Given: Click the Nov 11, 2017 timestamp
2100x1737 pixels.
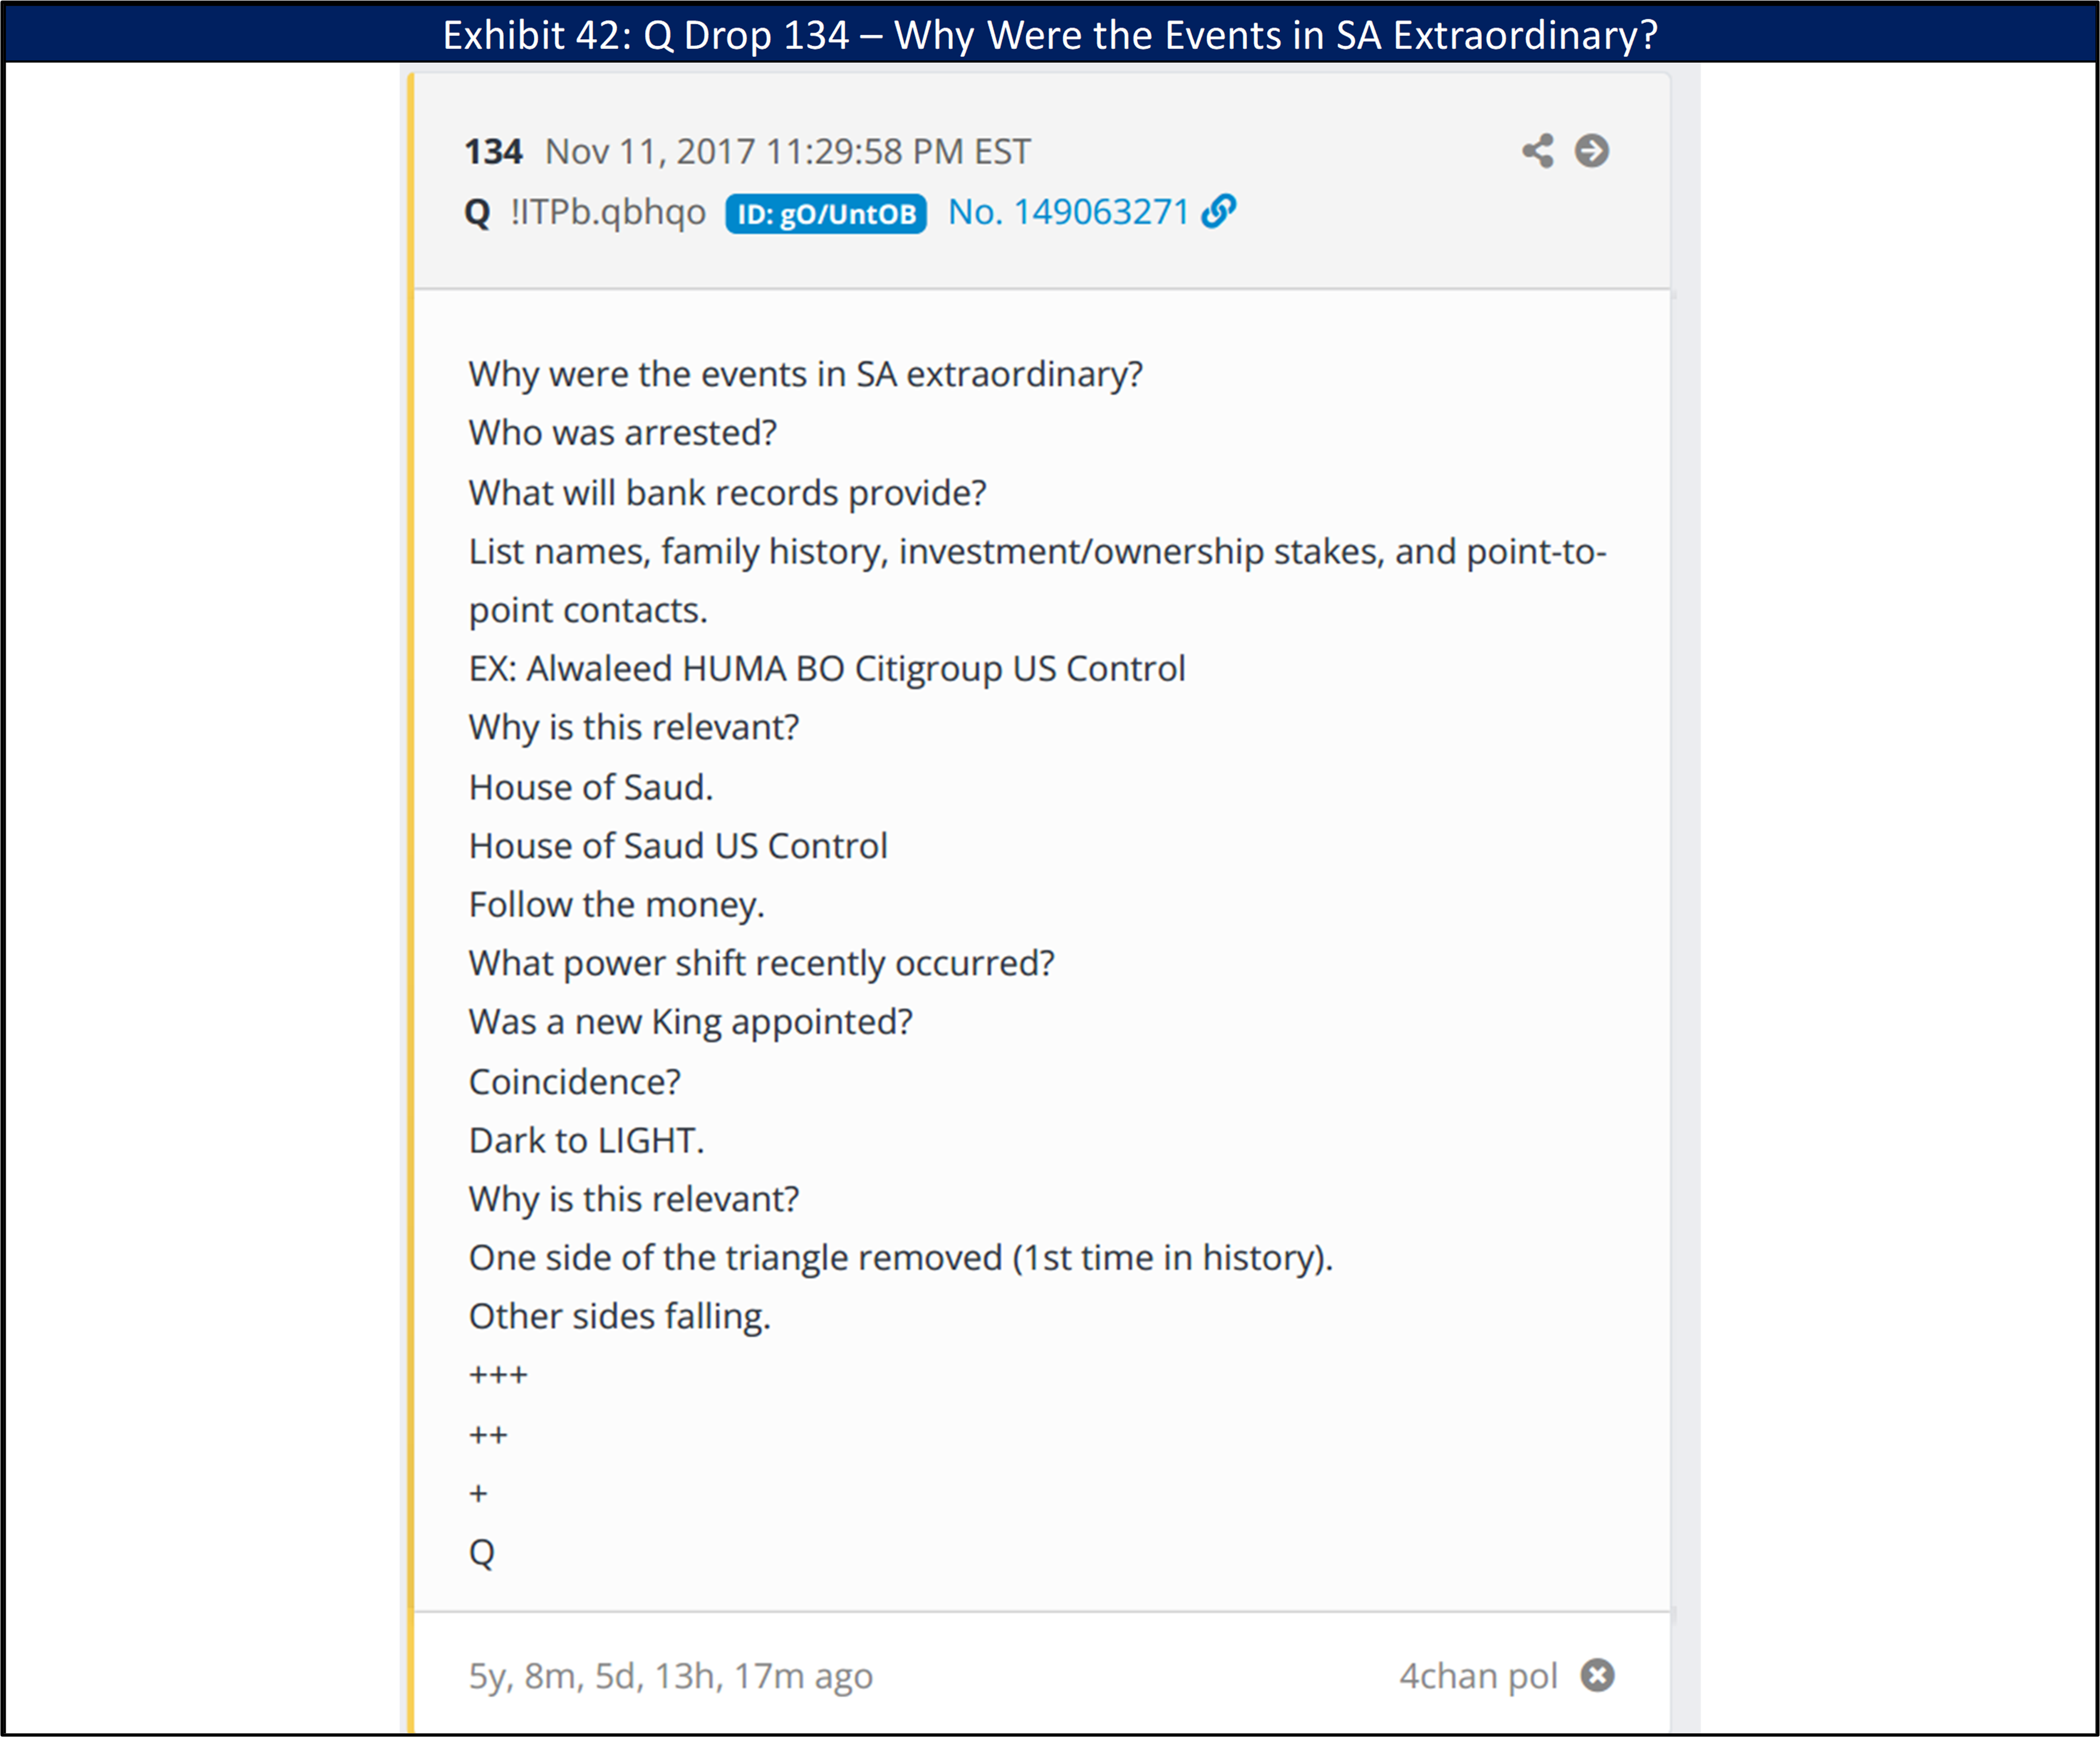Looking at the screenshot, I should pyautogui.click(x=787, y=152).
